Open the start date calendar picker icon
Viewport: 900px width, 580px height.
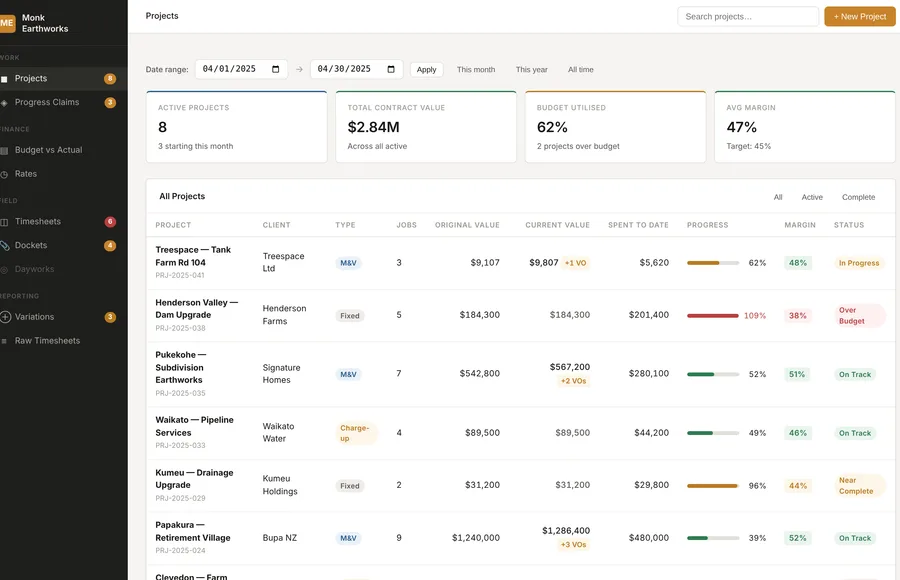276,69
